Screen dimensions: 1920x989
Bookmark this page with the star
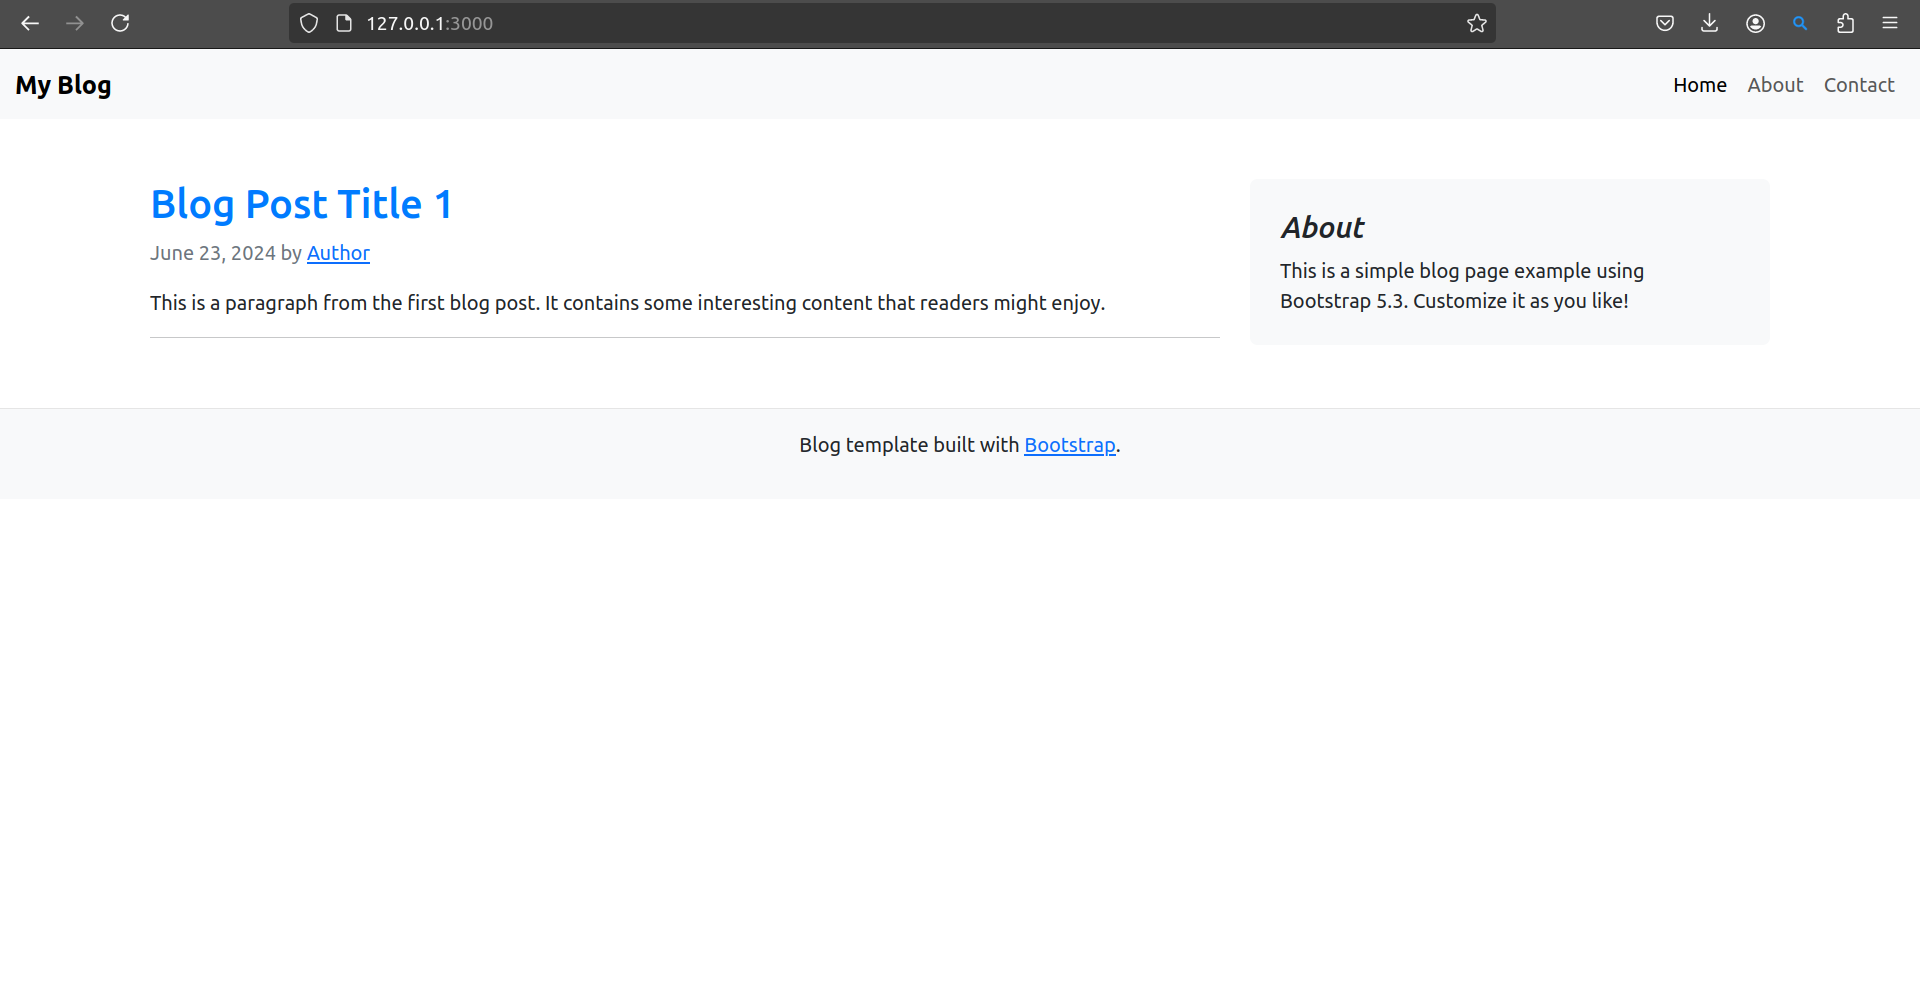[1476, 23]
